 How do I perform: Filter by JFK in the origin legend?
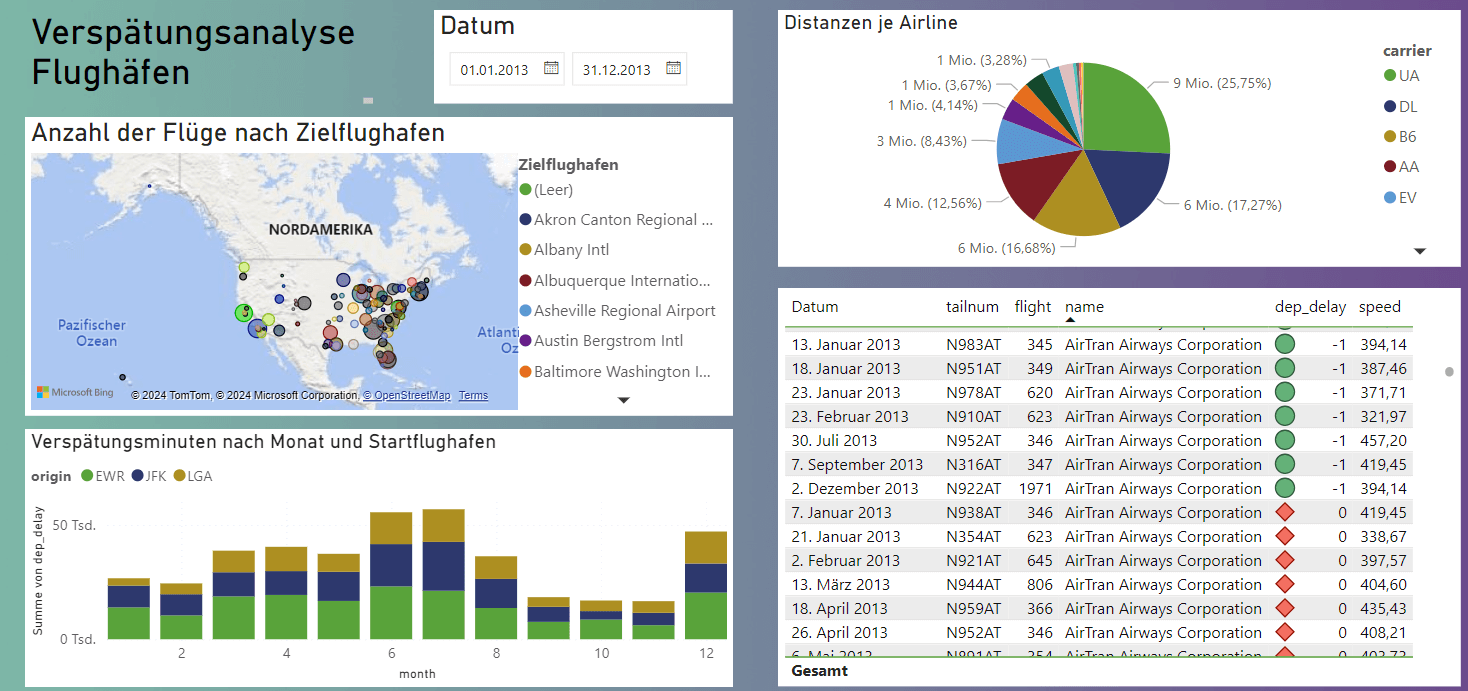coord(150,476)
